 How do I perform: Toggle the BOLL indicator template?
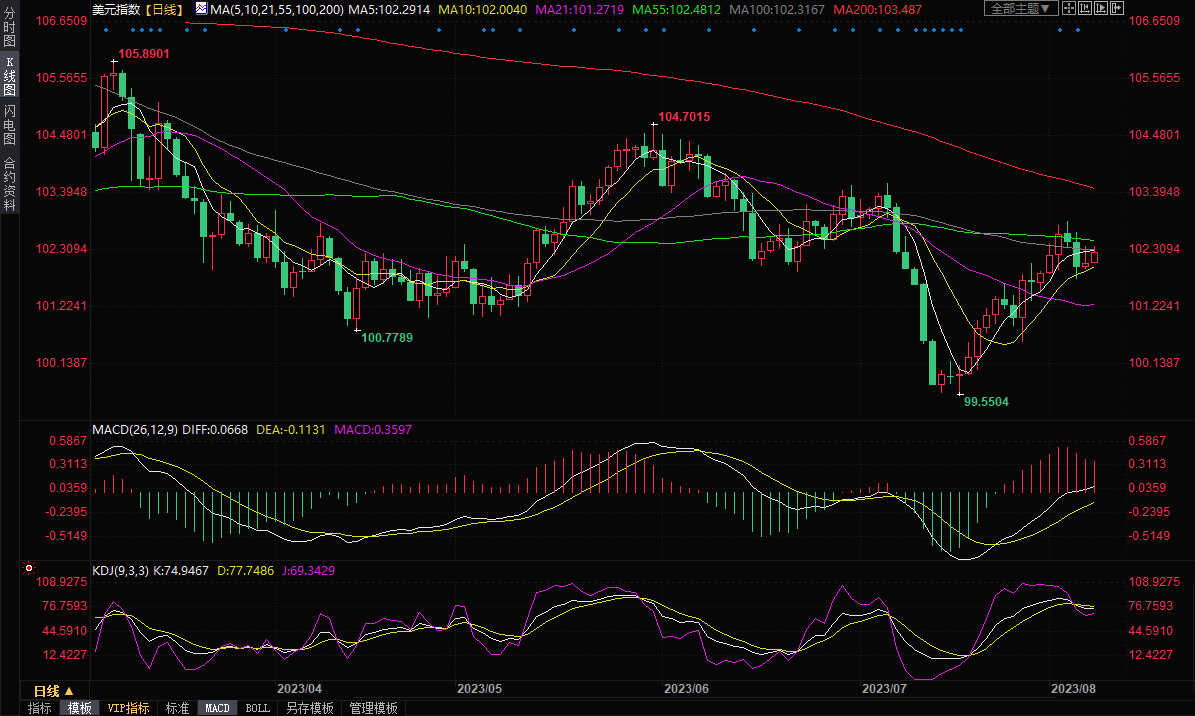[257, 708]
